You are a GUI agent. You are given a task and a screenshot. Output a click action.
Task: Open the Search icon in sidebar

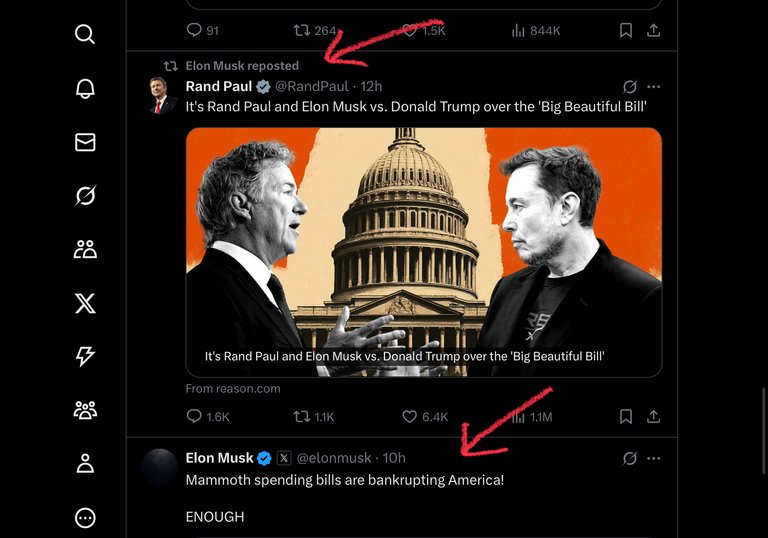coord(85,34)
